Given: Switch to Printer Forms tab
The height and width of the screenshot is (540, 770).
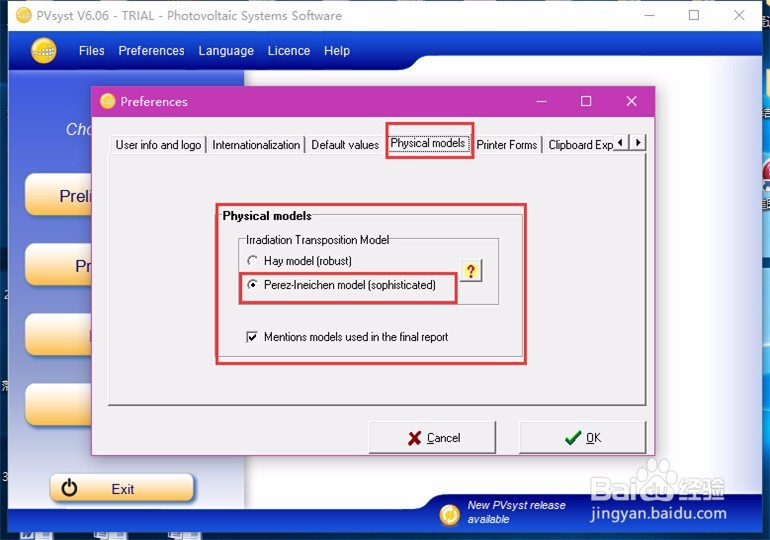Looking at the screenshot, I should tap(507, 145).
